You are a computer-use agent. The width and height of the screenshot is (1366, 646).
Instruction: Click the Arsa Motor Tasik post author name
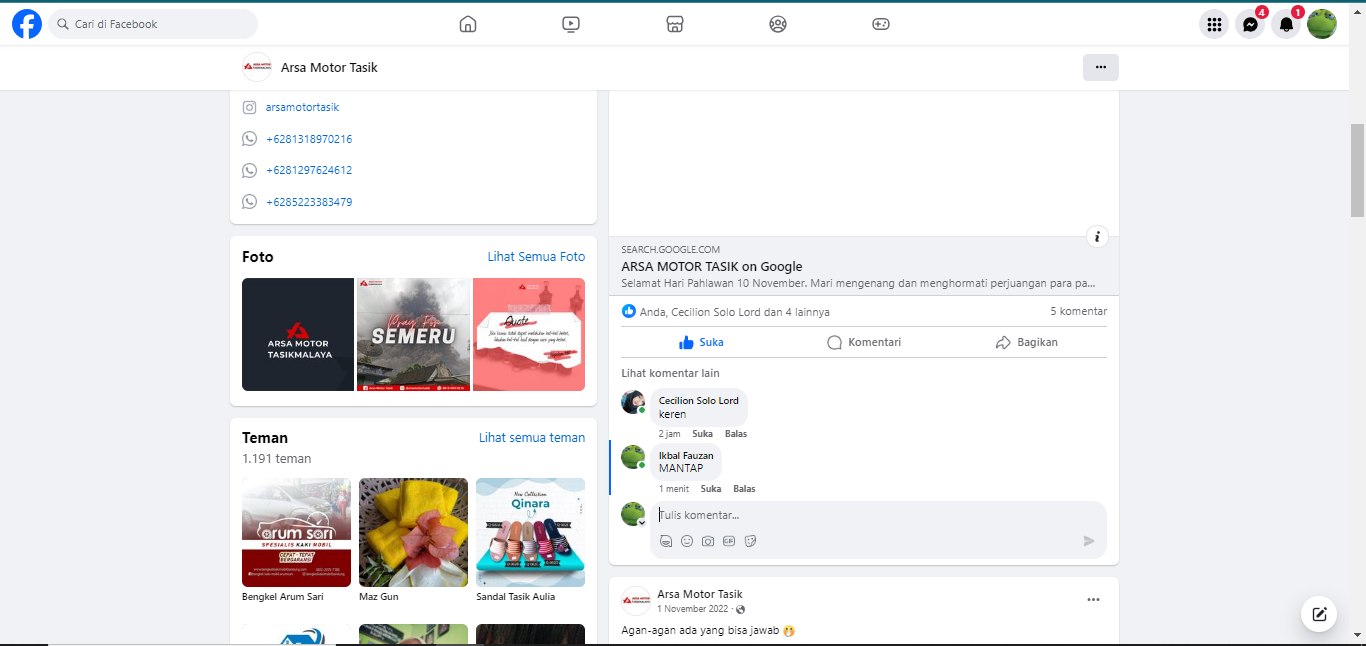tap(700, 594)
